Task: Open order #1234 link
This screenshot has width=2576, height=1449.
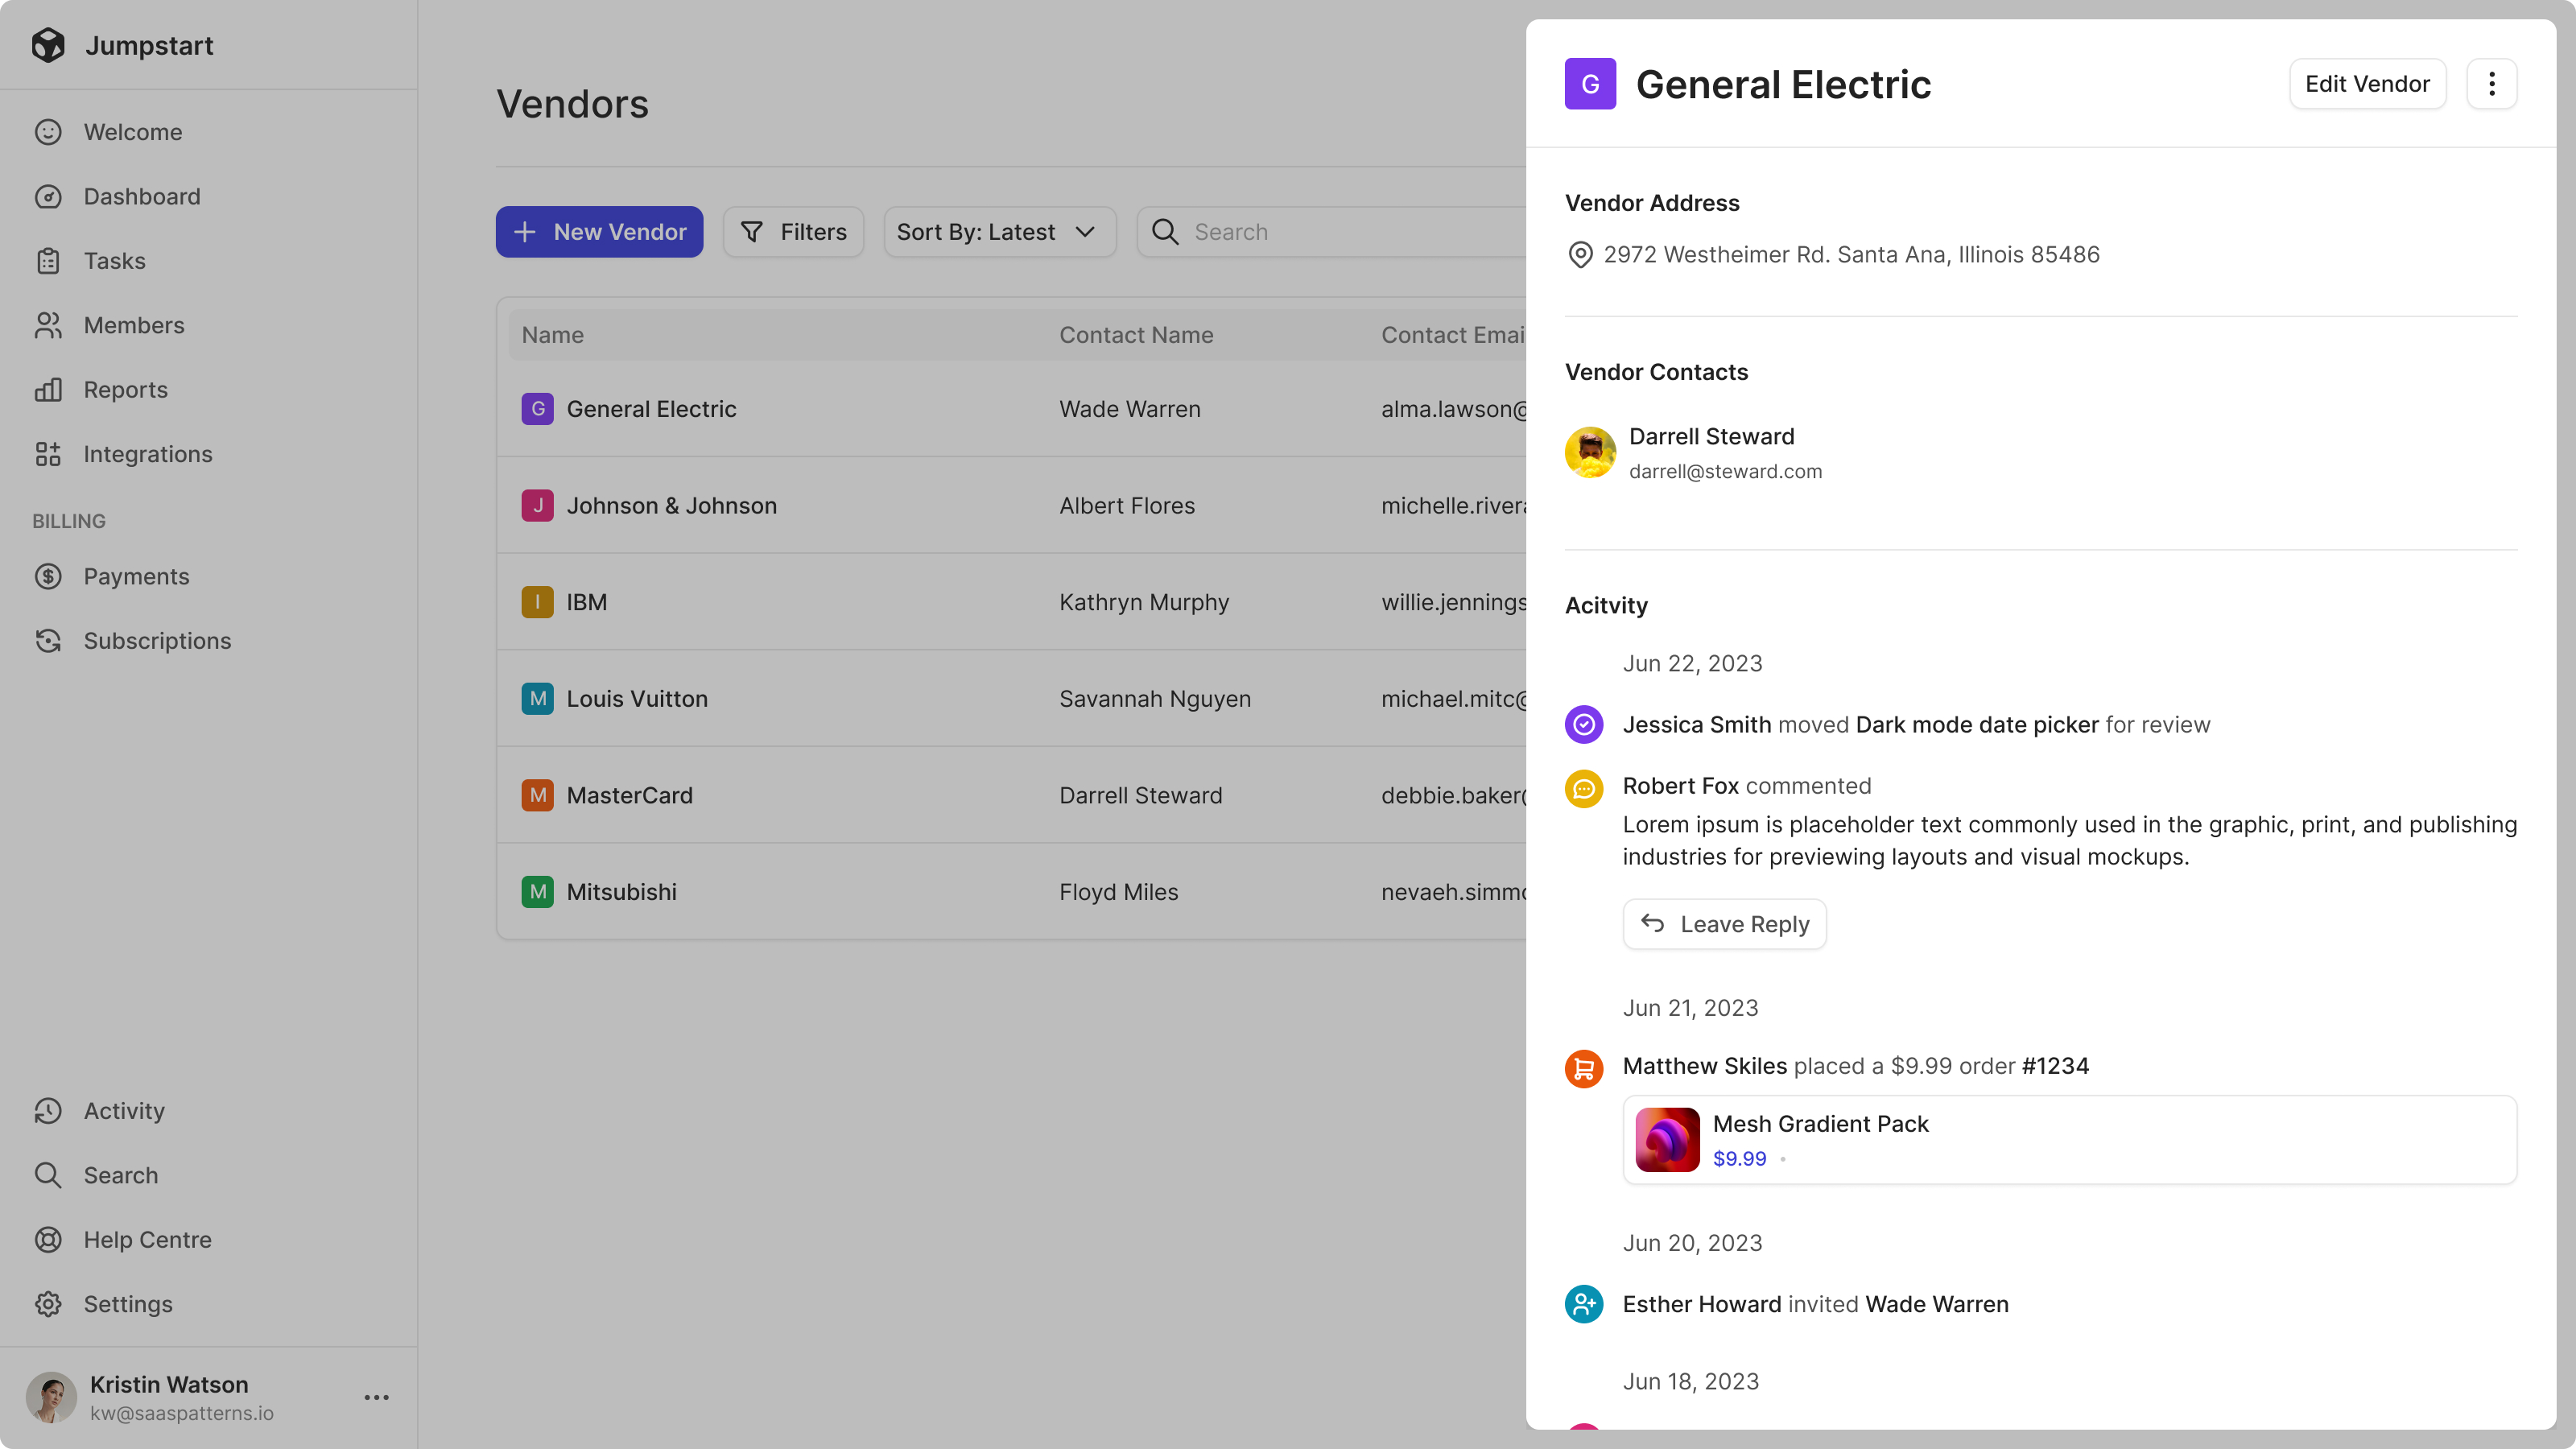Action: click(2055, 1066)
